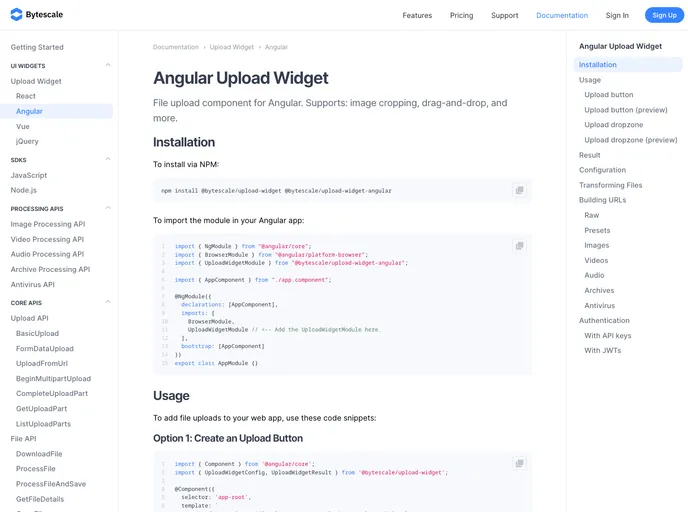The image size is (688, 512).
Task: Jump to Building URLs section
Action: tap(602, 200)
